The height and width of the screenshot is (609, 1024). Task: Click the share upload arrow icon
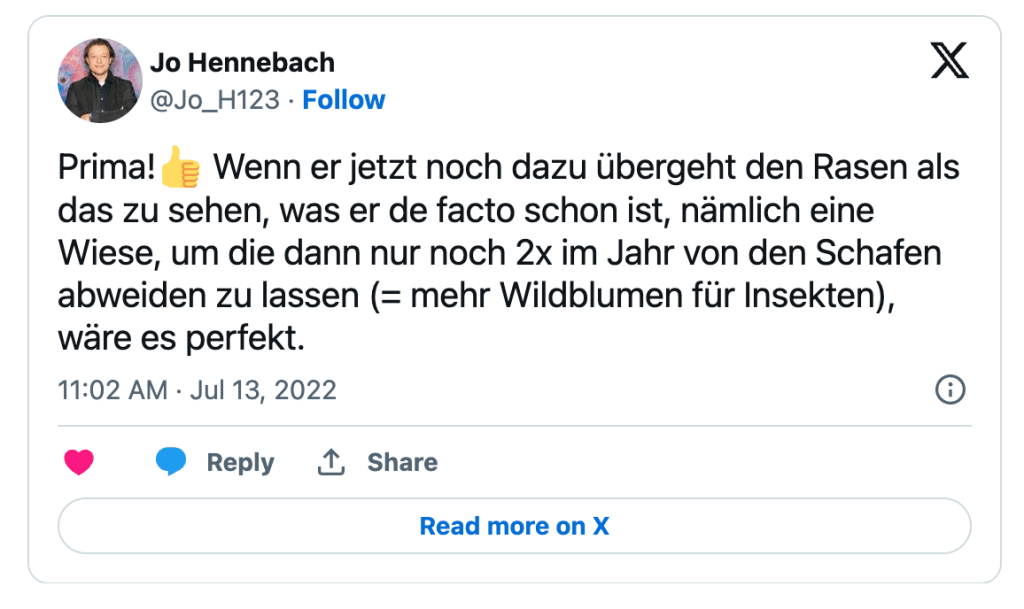coord(331,462)
